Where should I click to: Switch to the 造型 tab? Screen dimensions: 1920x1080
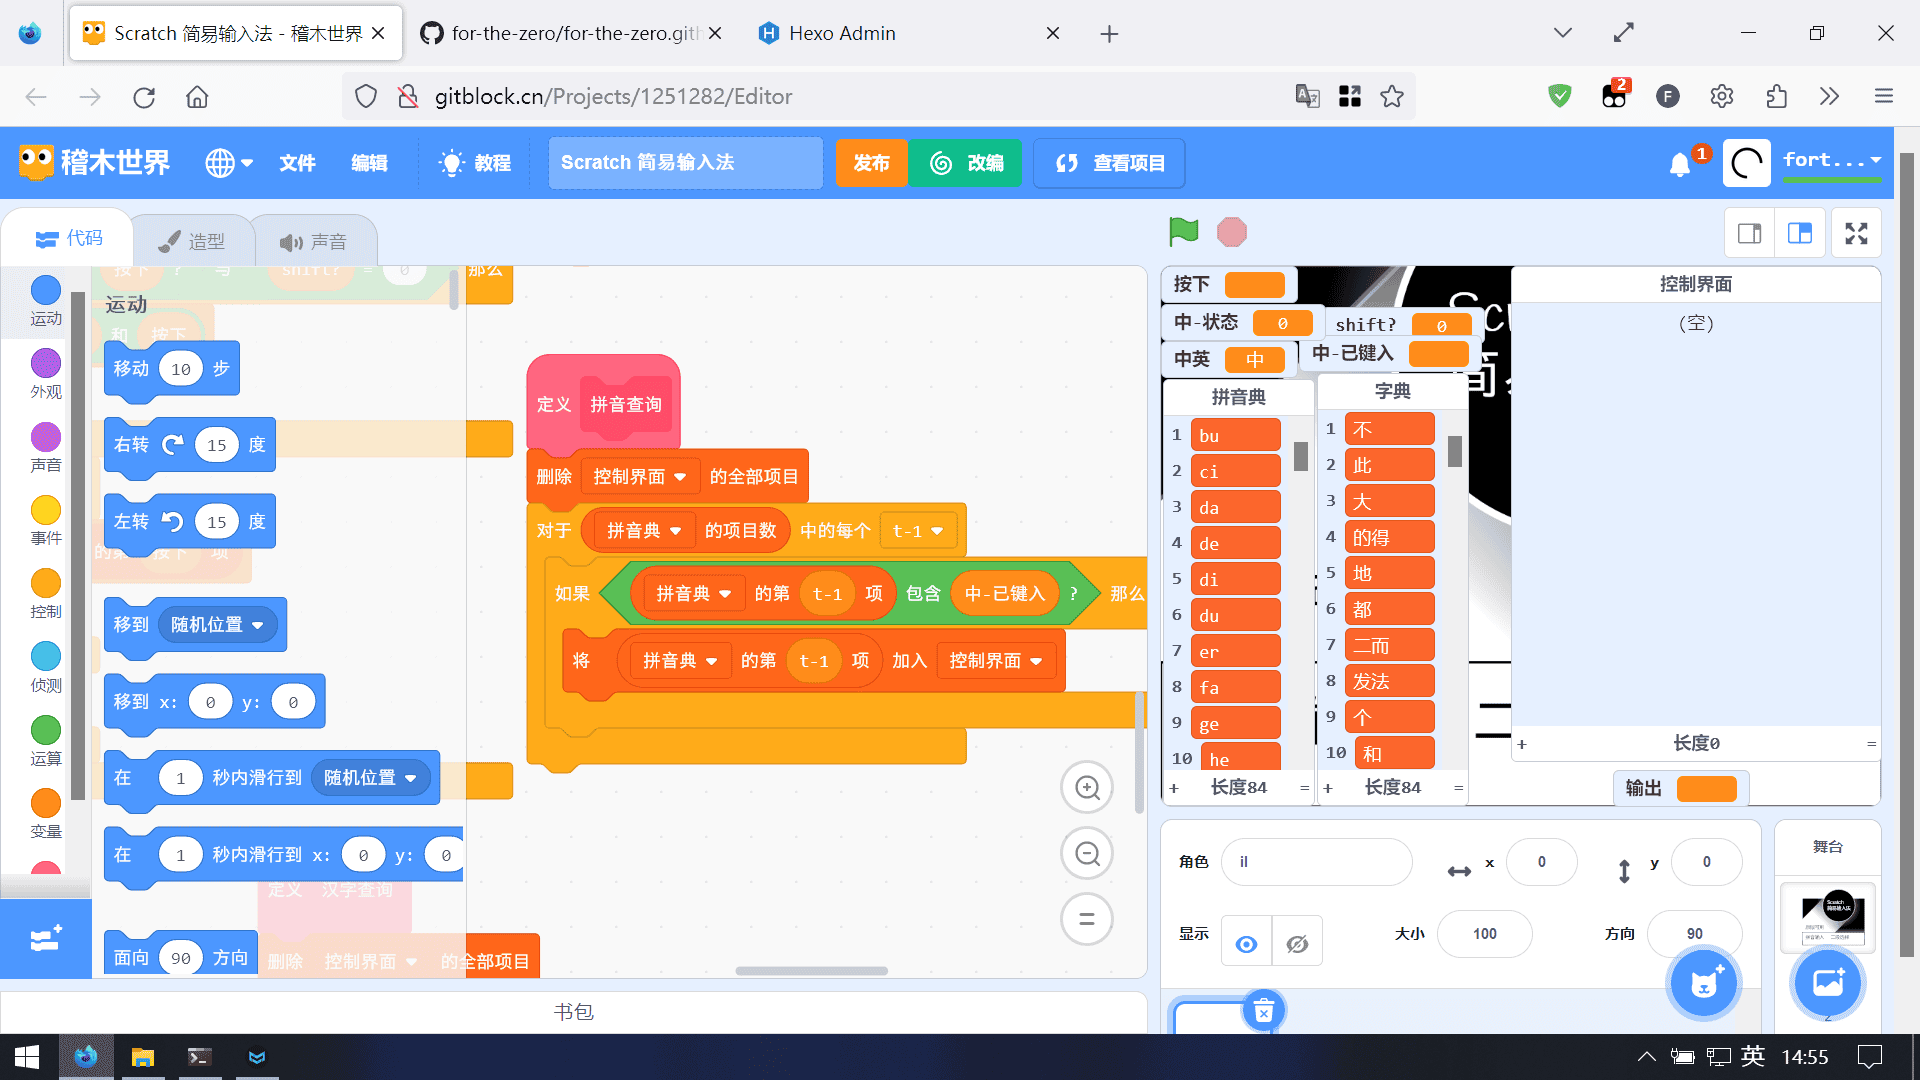(193, 241)
